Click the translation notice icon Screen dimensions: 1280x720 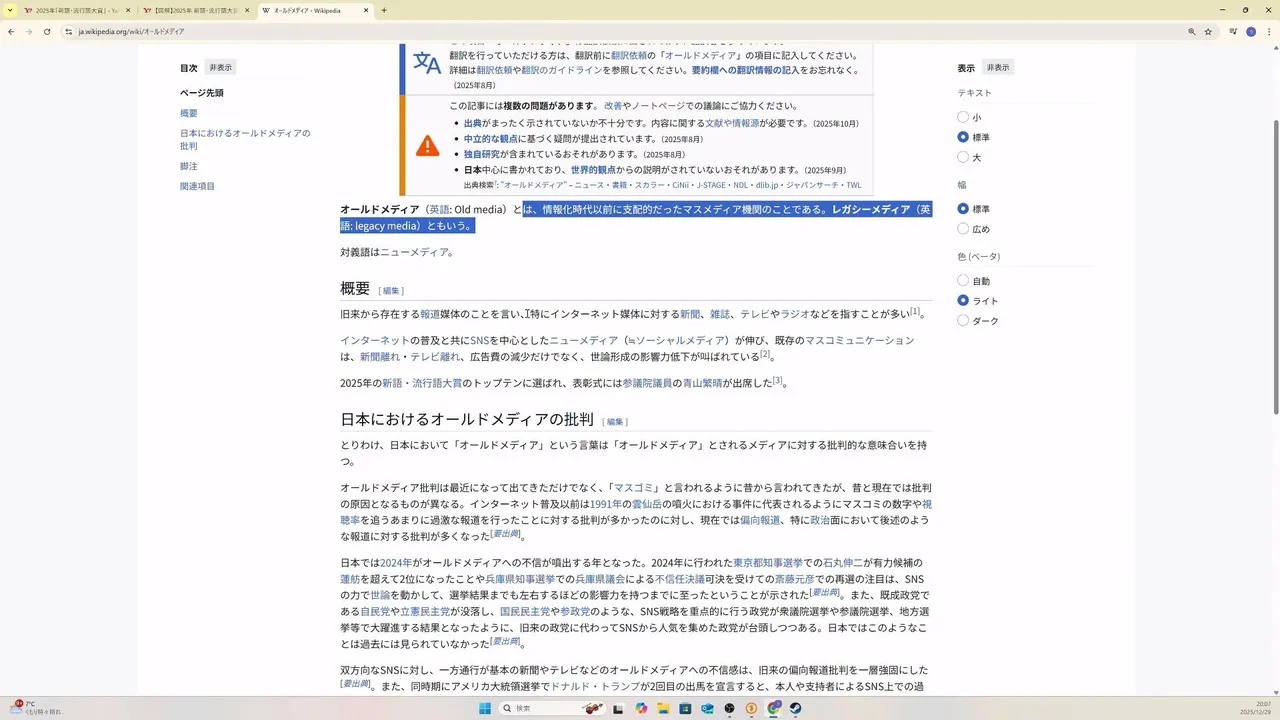coord(427,63)
